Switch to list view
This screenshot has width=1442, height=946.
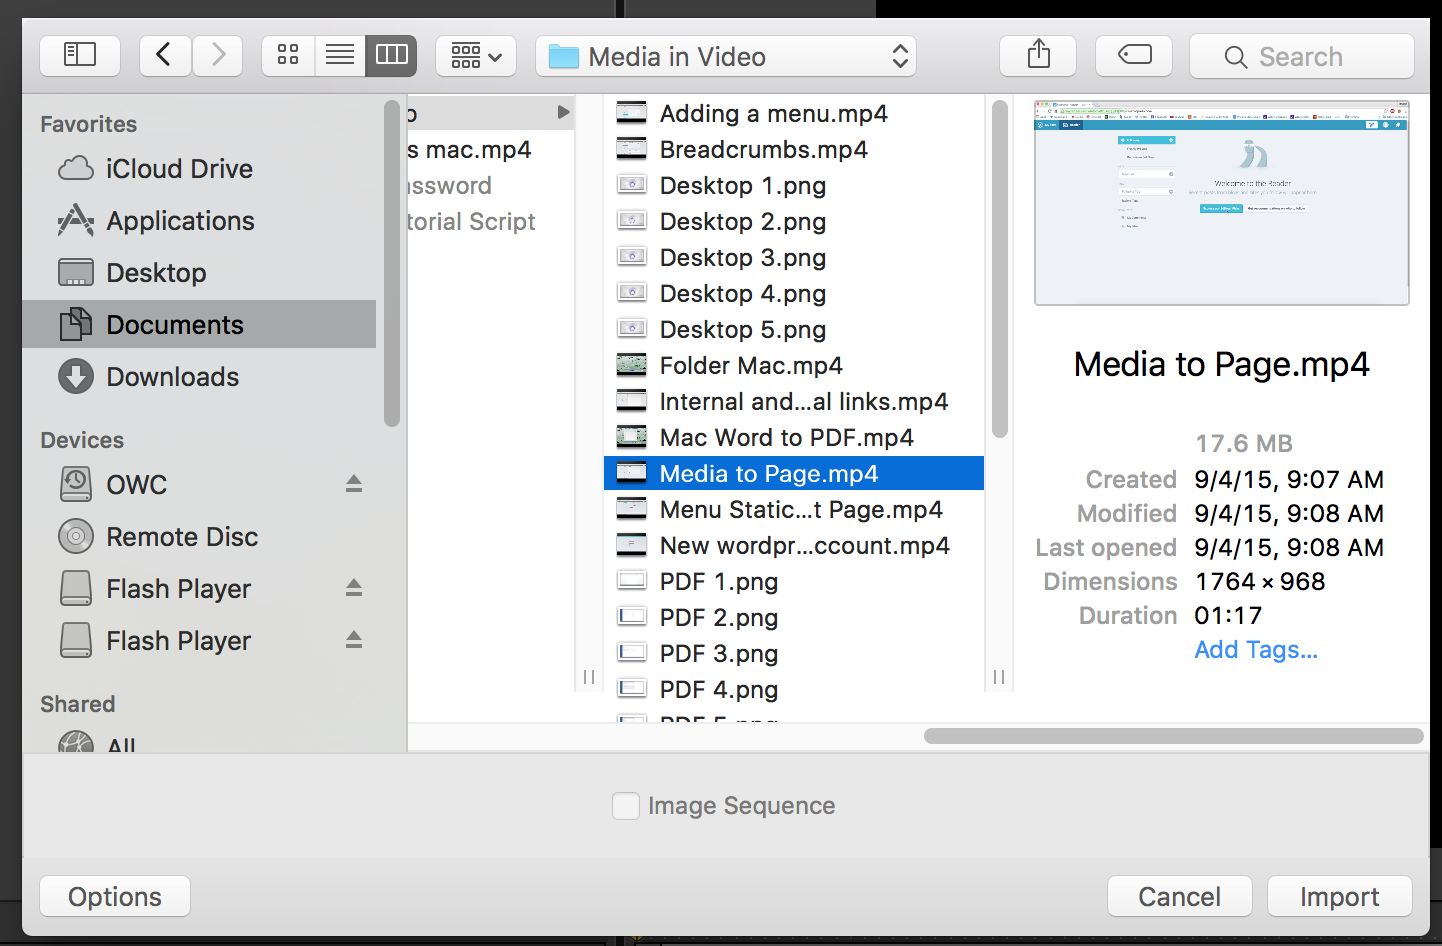point(340,56)
